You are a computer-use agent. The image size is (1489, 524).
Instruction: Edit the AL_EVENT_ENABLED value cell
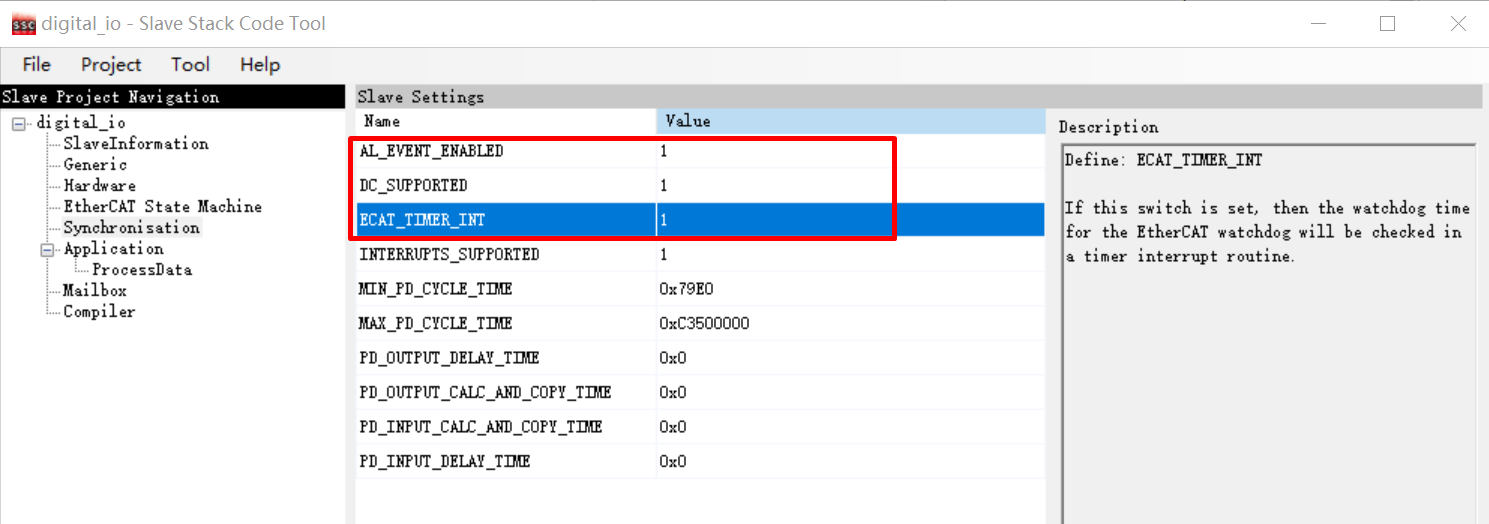point(851,151)
